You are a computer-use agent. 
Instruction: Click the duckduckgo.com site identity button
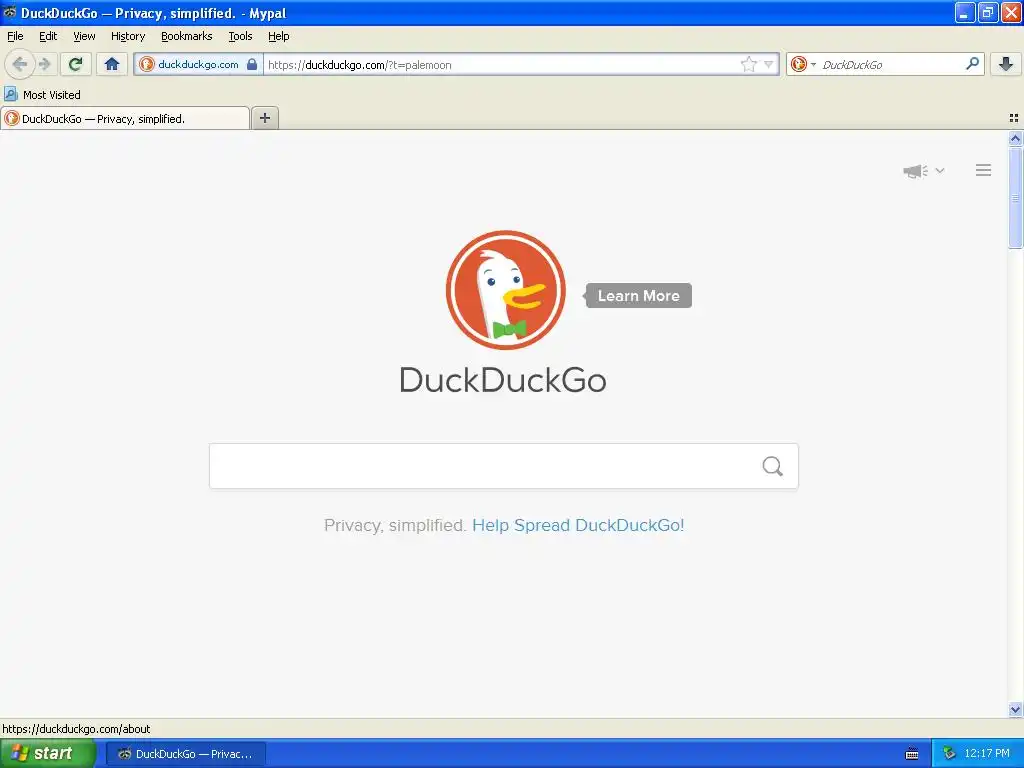[198, 64]
